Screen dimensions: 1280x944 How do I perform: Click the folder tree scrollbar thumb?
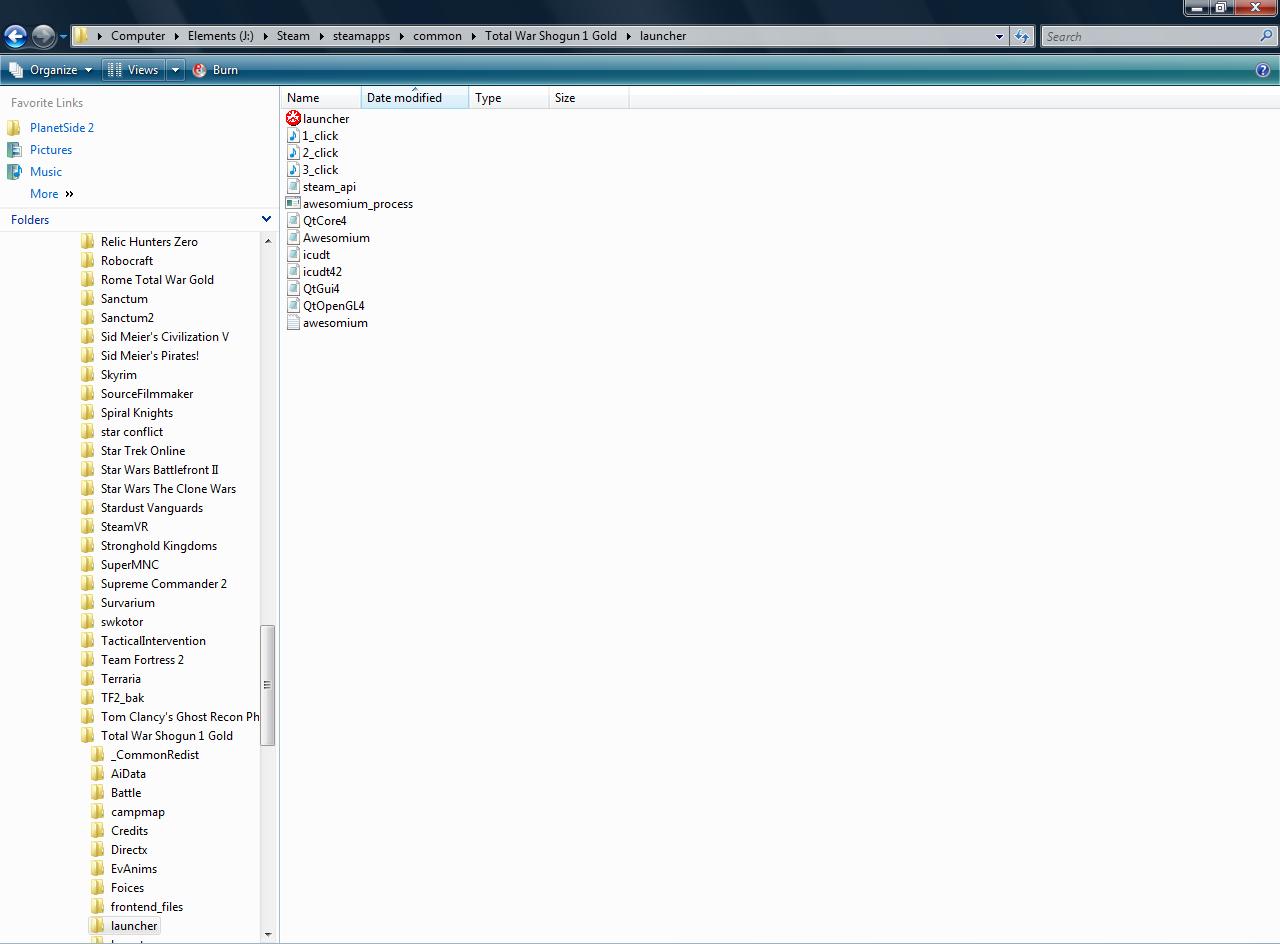pyautogui.click(x=267, y=685)
